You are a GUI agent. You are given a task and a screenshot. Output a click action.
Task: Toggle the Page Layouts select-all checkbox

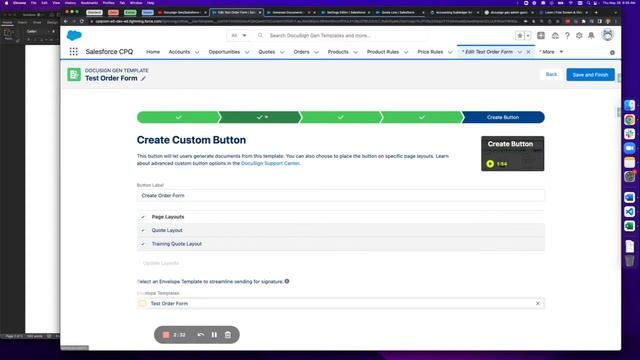(x=143, y=217)
